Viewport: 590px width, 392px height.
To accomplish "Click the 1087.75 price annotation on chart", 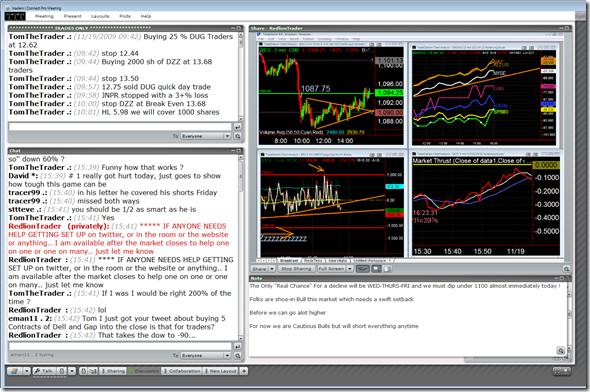I will tap(315, 89).
